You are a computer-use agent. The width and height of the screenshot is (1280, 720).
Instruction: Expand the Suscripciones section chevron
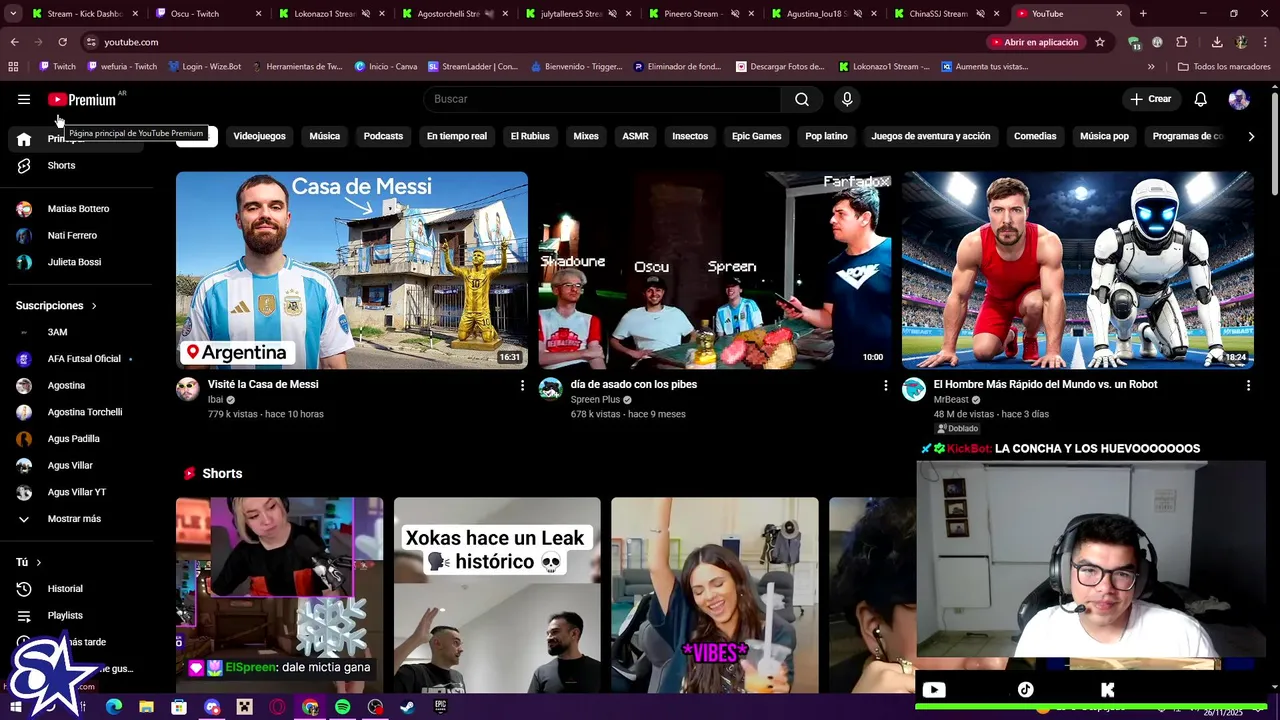94,306
